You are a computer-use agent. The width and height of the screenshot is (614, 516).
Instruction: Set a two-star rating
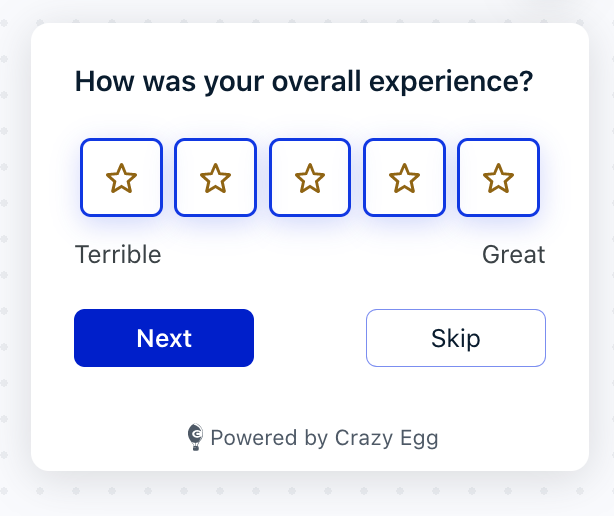click(215, 177)
